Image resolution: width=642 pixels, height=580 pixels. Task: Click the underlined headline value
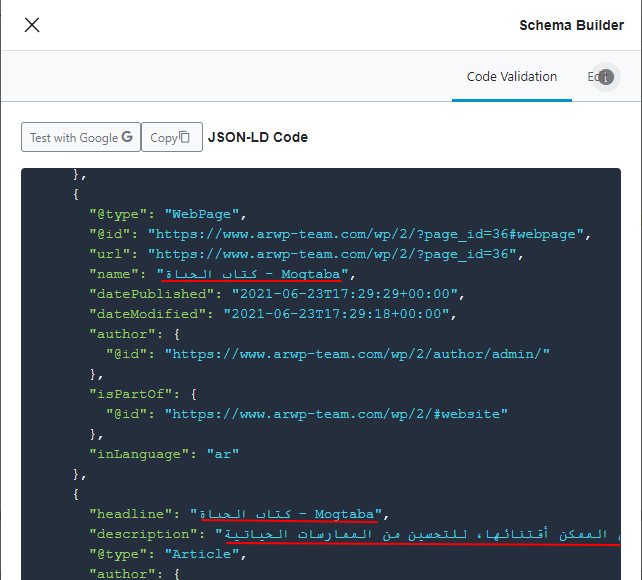(x=289, y=514)
